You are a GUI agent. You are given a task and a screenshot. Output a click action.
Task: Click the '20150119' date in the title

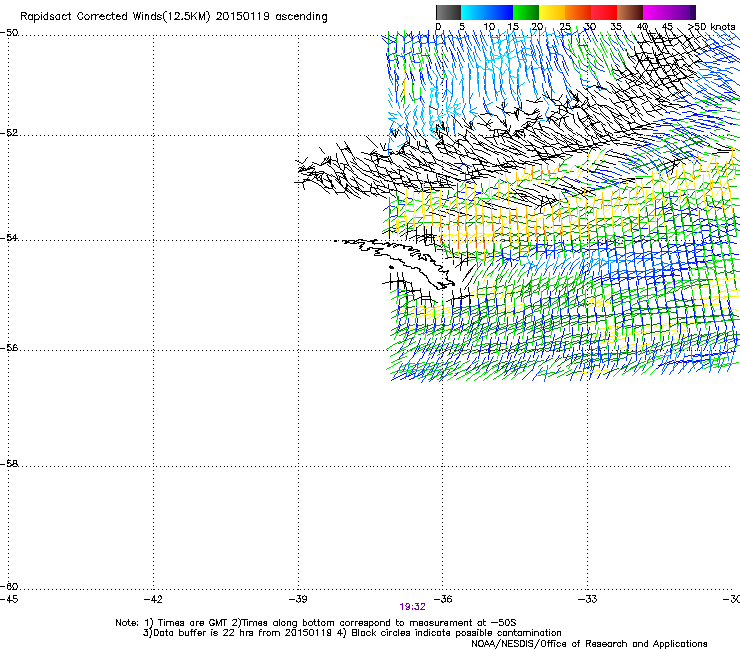tap(243, 17)
